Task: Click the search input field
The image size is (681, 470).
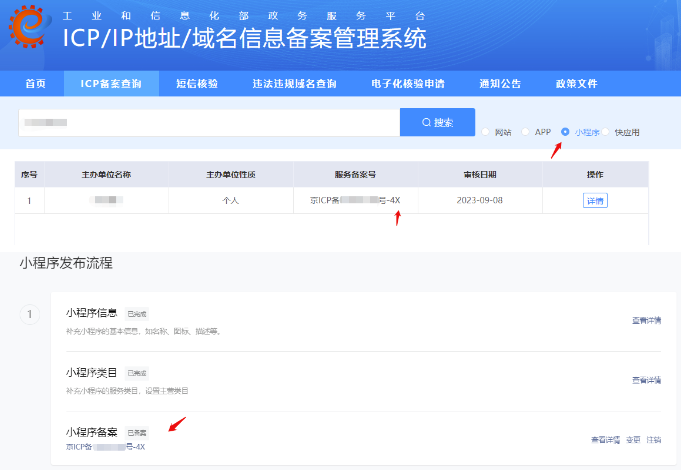Action: [209, 122]
